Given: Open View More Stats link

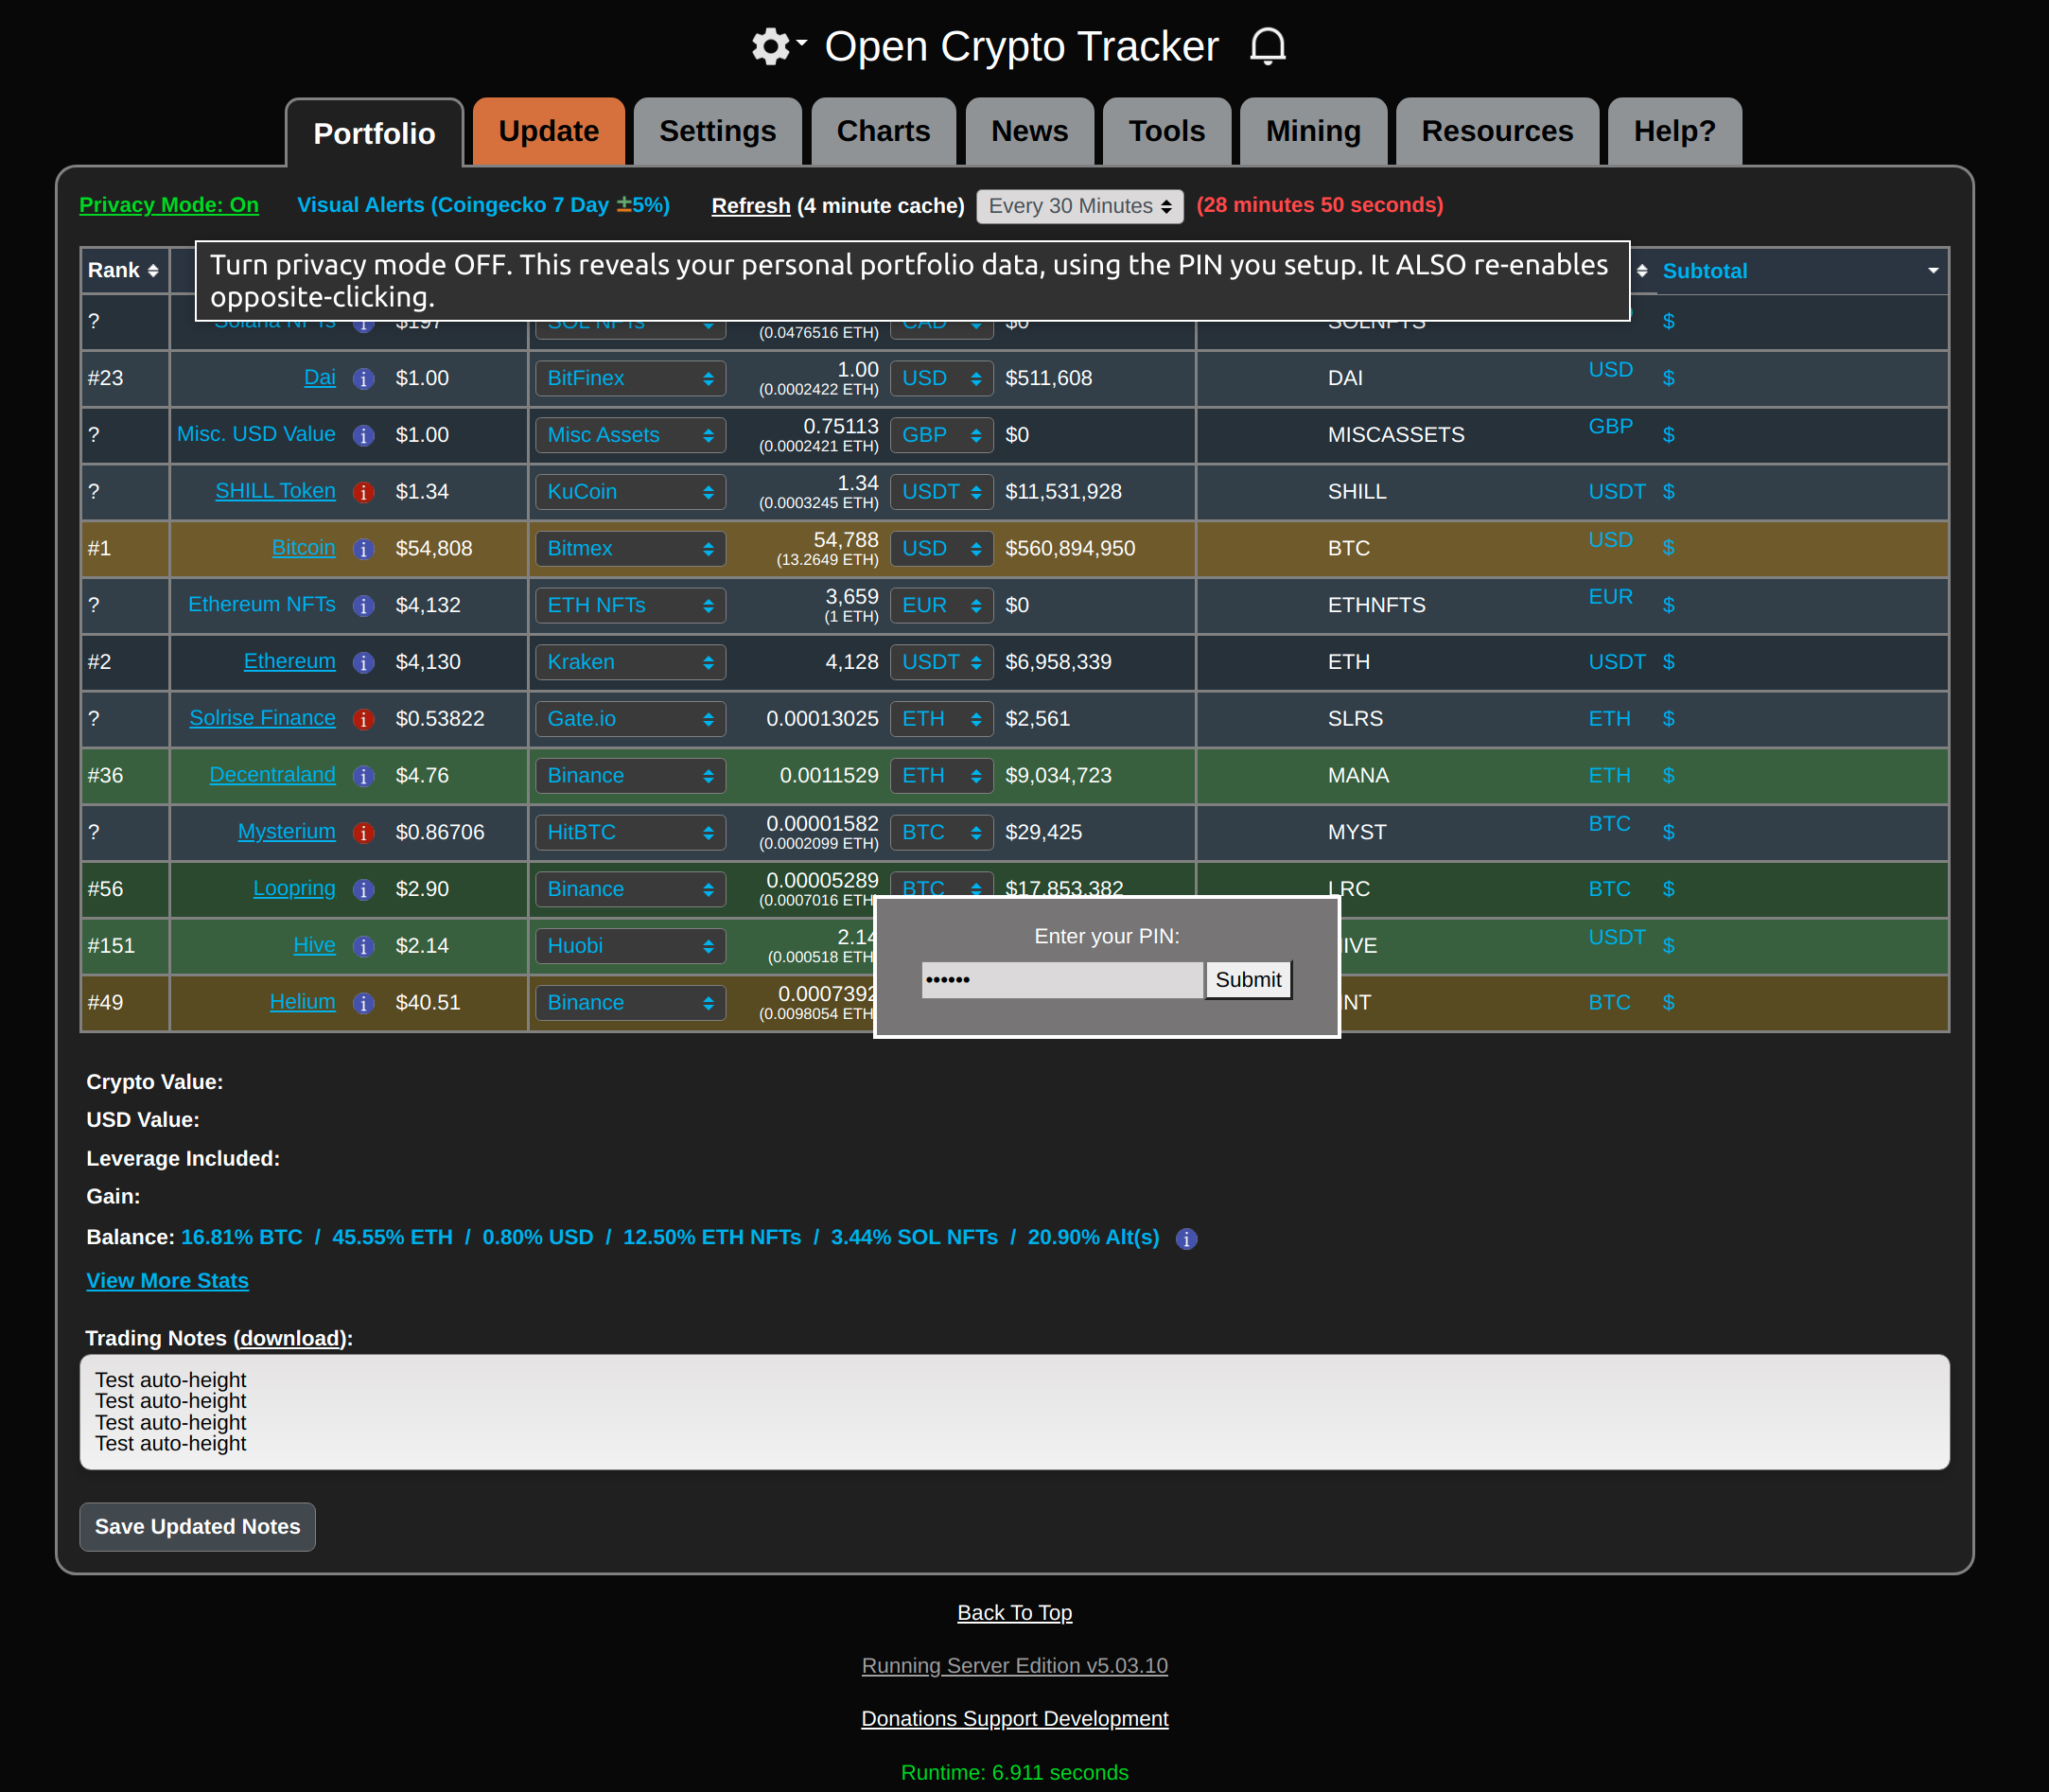Looking at the screenshot, I should (167, 1281).
